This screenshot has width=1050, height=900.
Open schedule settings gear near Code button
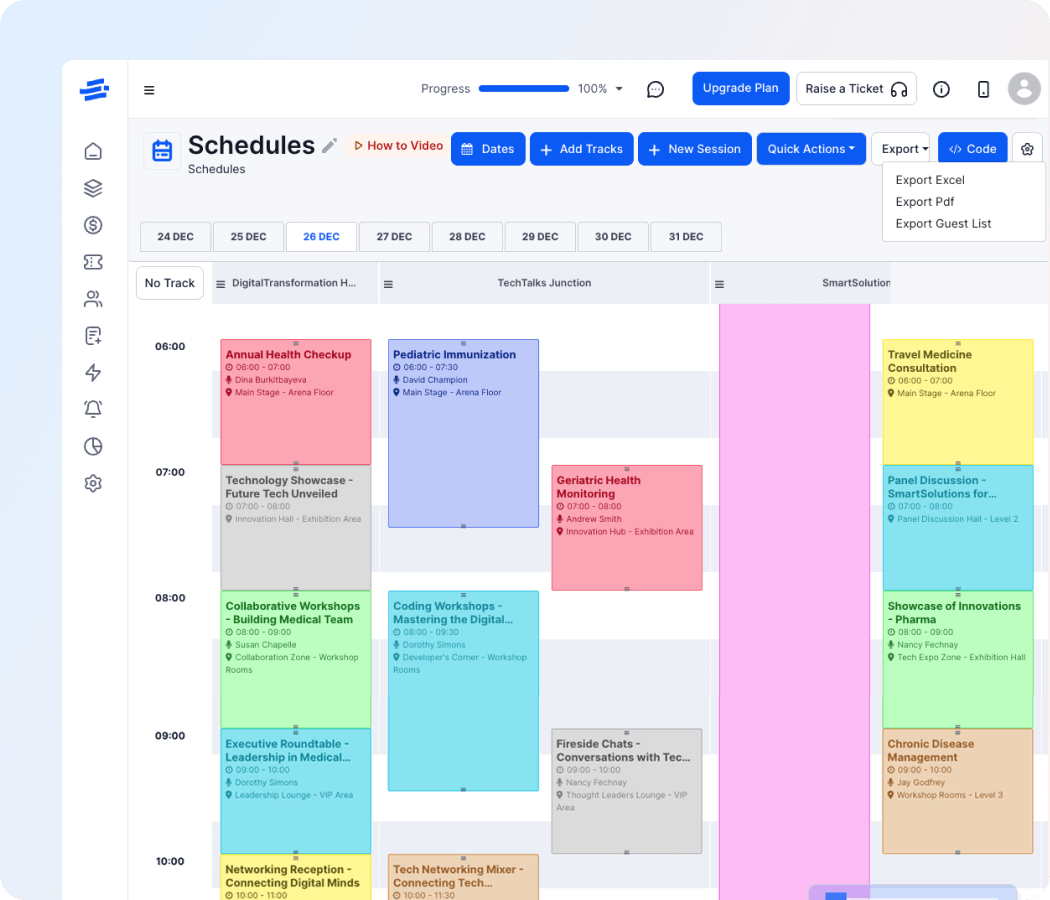1027,149
